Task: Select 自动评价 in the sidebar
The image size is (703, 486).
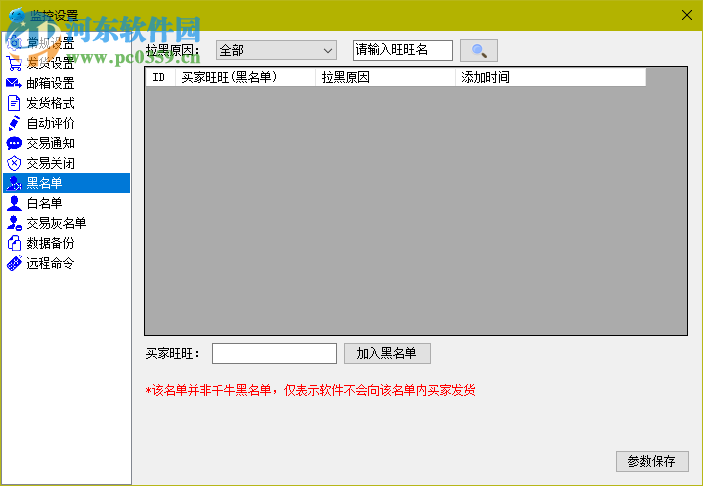Action: (x=66, y=123)
